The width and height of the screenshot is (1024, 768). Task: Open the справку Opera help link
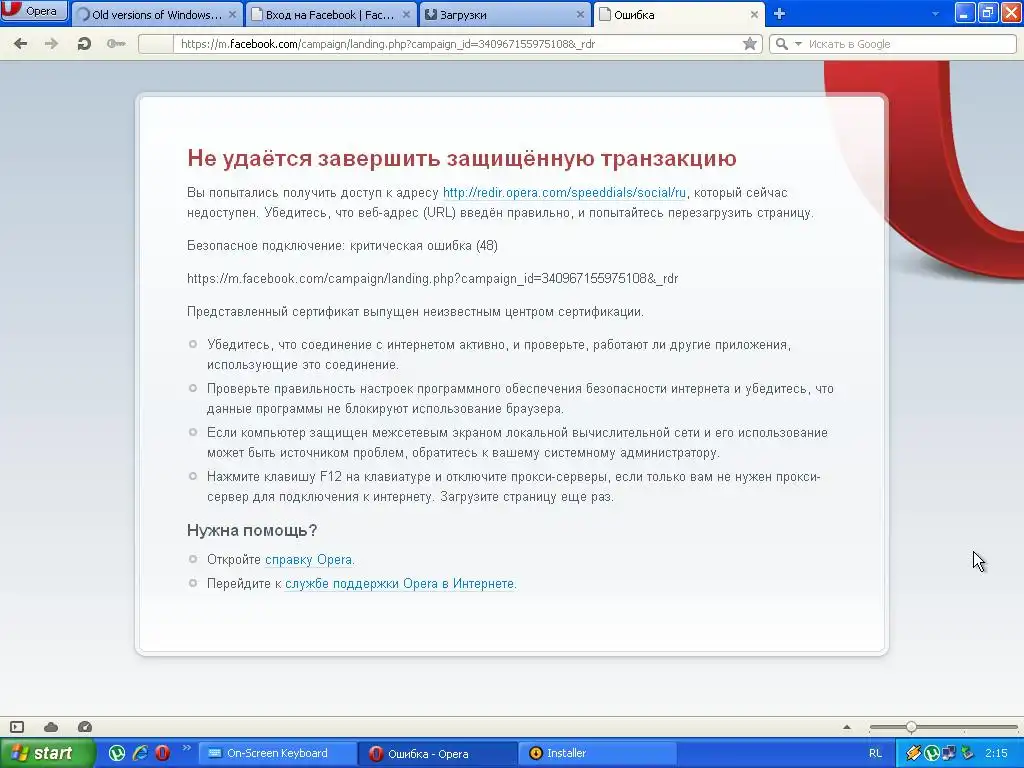(x=308, y=560)
